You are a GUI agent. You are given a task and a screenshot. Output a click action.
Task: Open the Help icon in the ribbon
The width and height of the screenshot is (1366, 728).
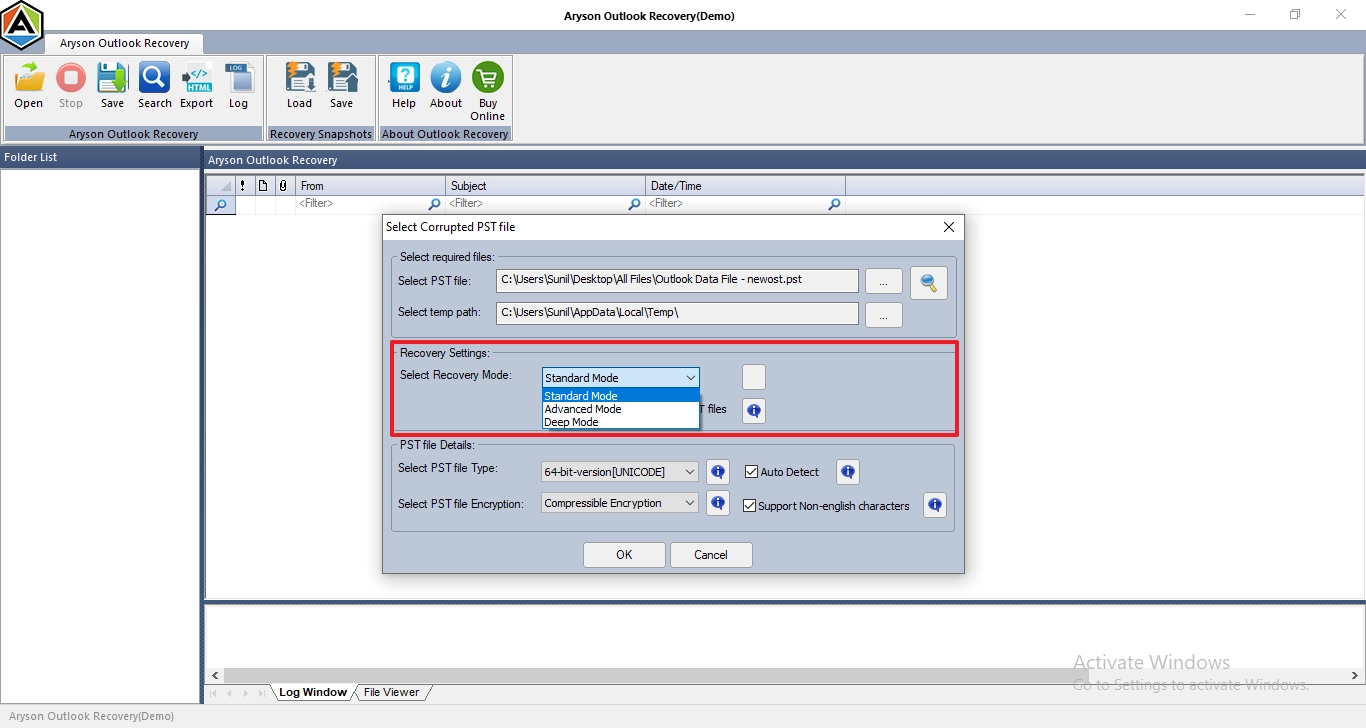(x=404, y=78)
